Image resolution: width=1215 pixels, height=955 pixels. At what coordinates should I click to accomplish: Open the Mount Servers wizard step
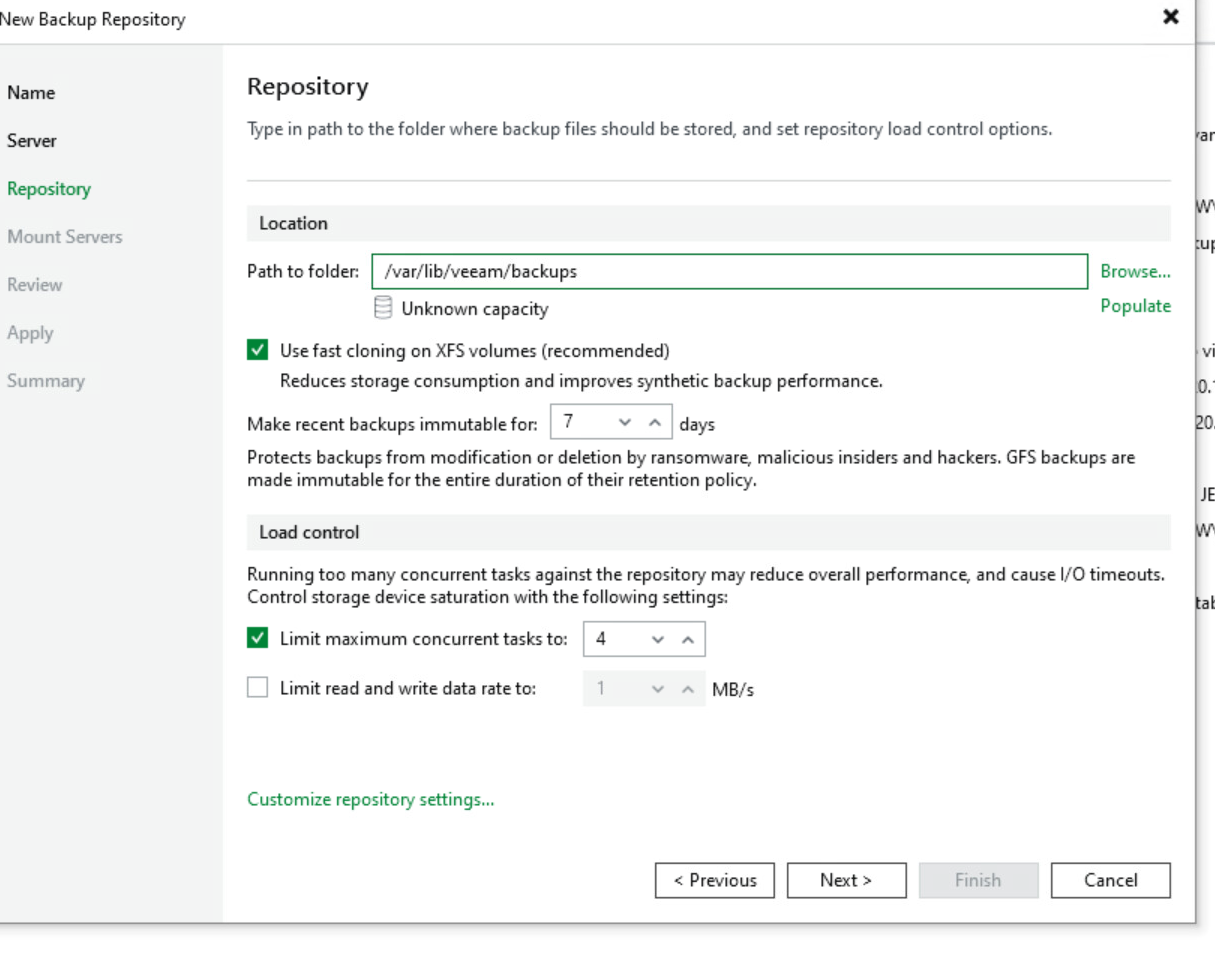tap(65, 237)
